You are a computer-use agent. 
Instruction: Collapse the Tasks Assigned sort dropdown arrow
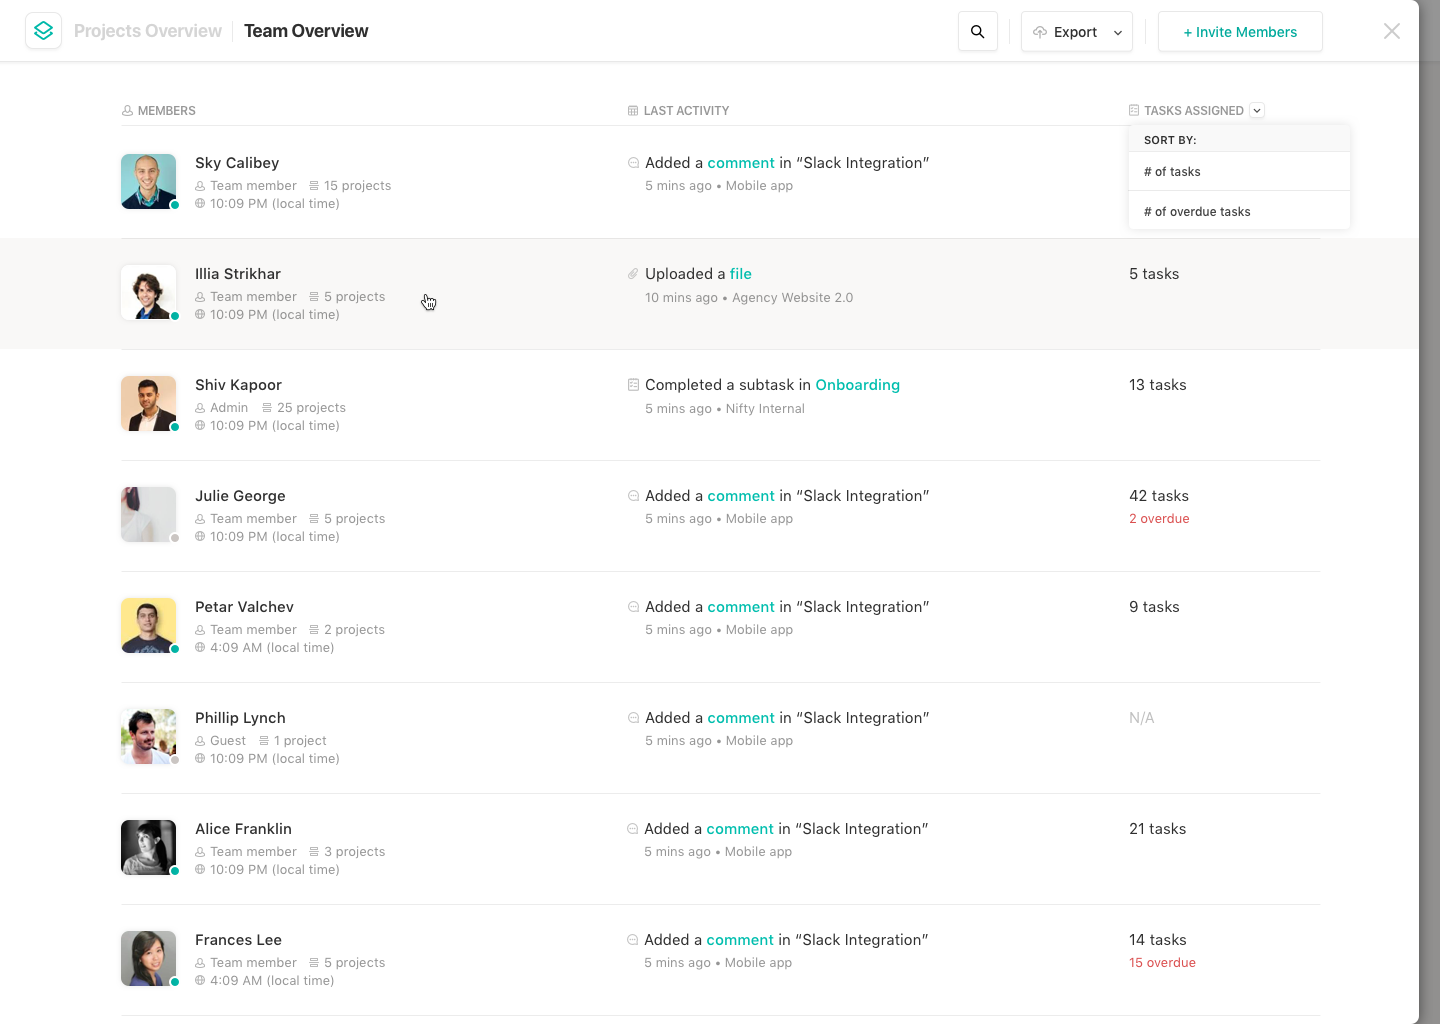pyautogui.click(x=1257, y=111)
